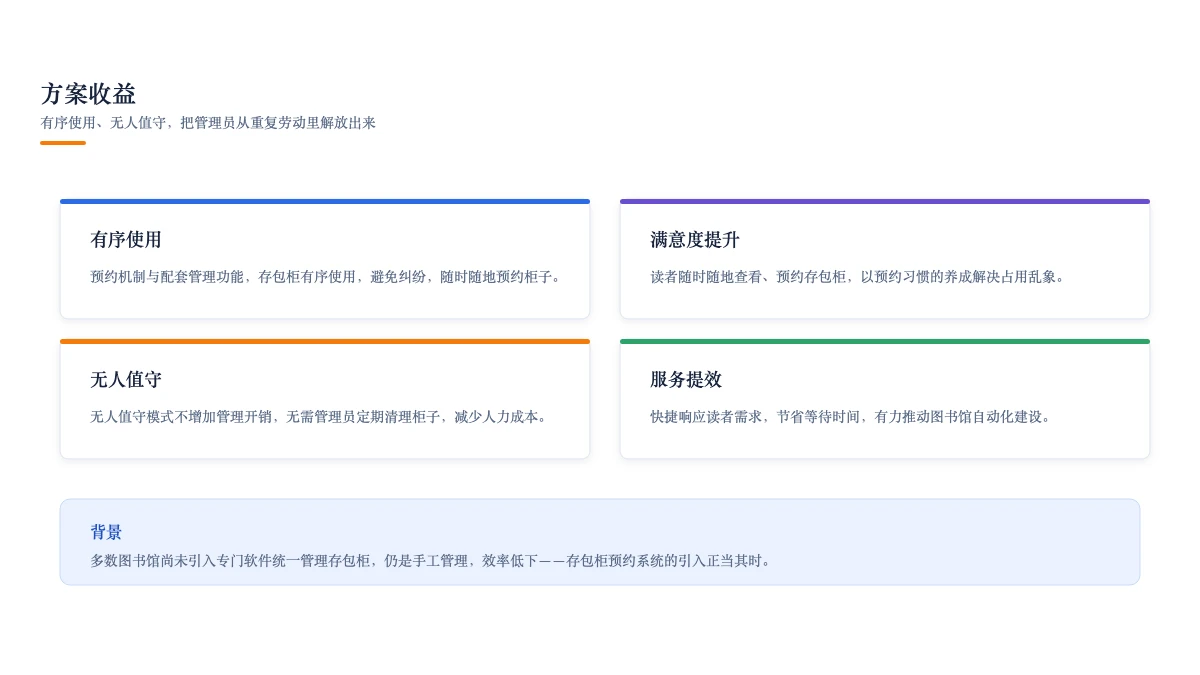1200x675 pixels.
Task: Click the 背景 heading in blue box
Action: click(x=106, y=532)
